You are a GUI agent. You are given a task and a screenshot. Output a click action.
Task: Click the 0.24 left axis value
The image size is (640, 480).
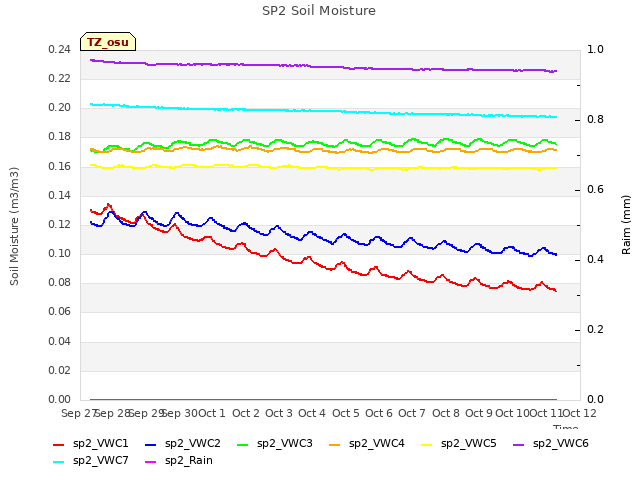[x=60, y=50]
